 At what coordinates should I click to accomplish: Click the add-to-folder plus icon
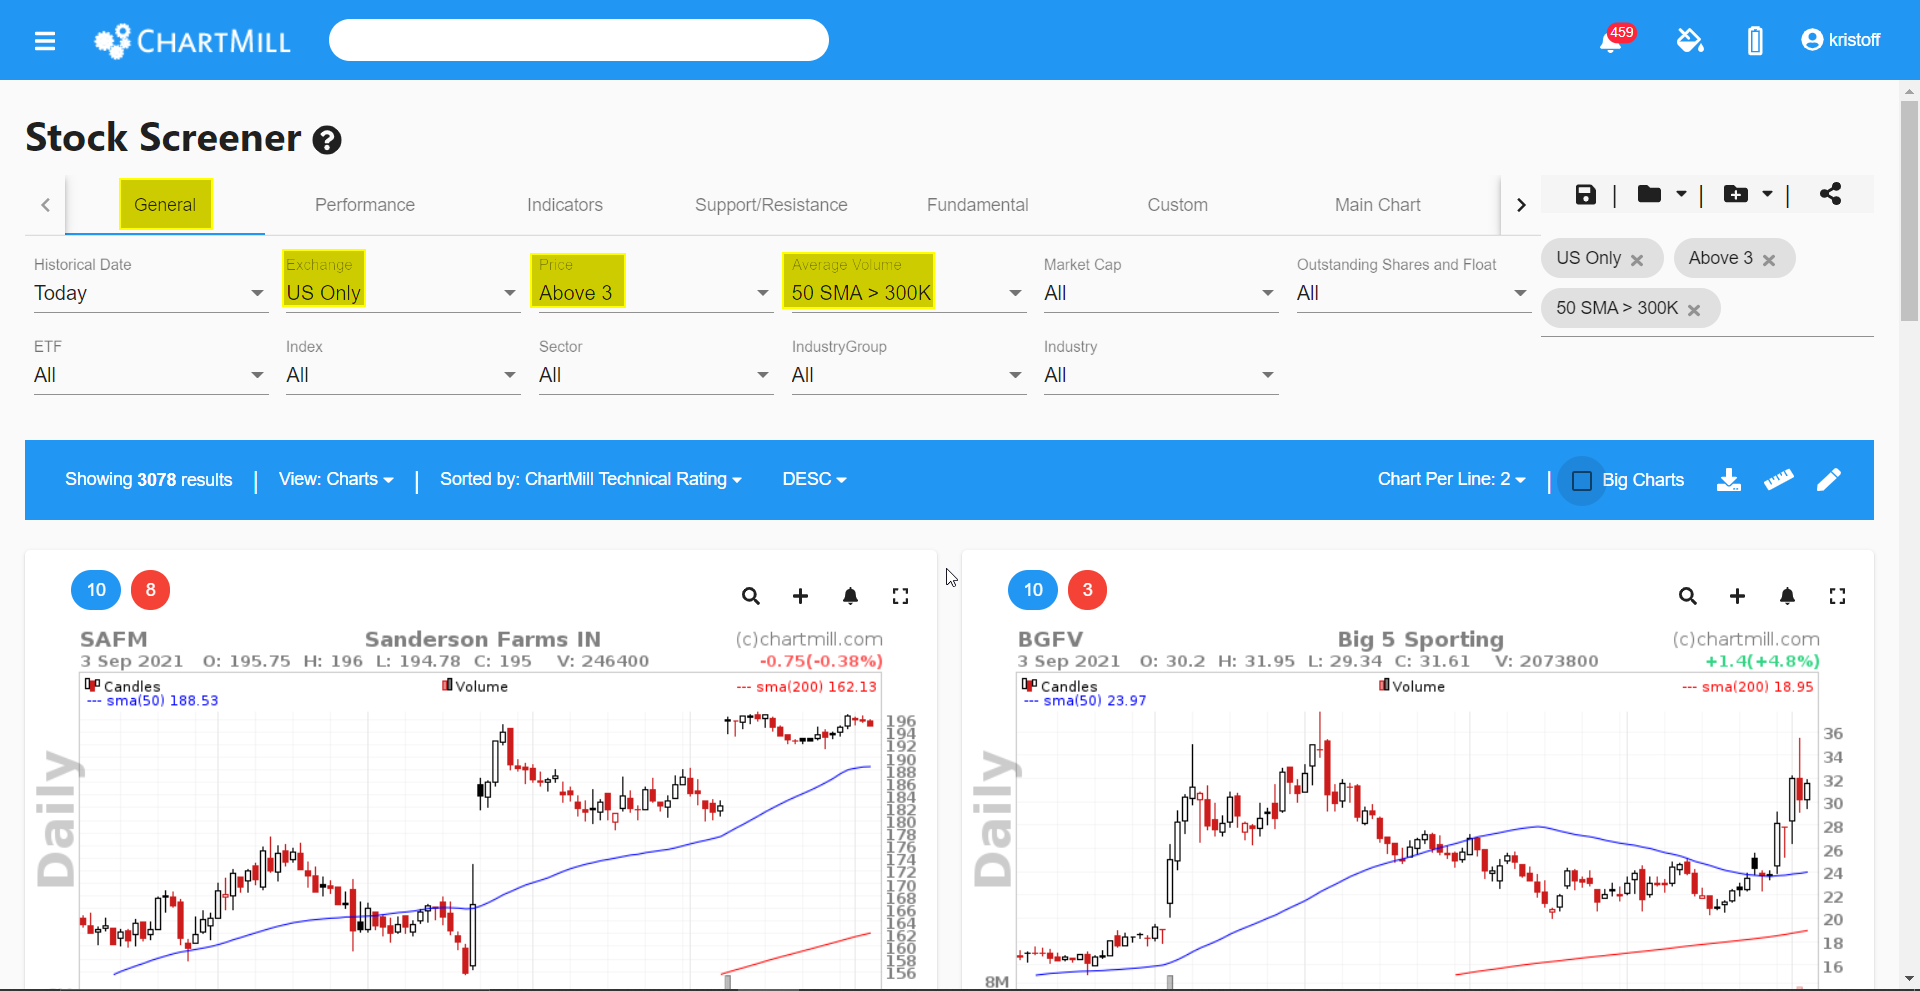1736,194
